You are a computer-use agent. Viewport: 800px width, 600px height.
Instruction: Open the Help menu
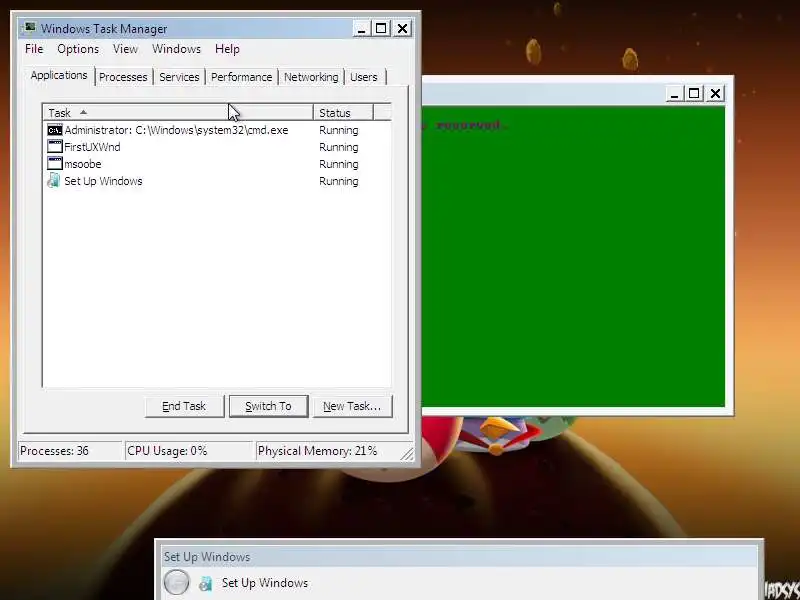227,49
